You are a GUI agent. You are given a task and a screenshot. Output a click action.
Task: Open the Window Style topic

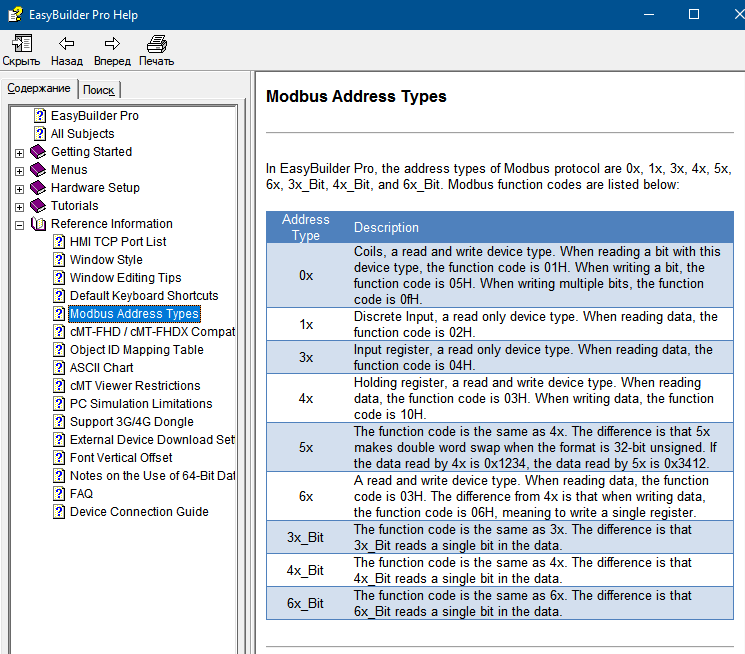click(106, 260)
